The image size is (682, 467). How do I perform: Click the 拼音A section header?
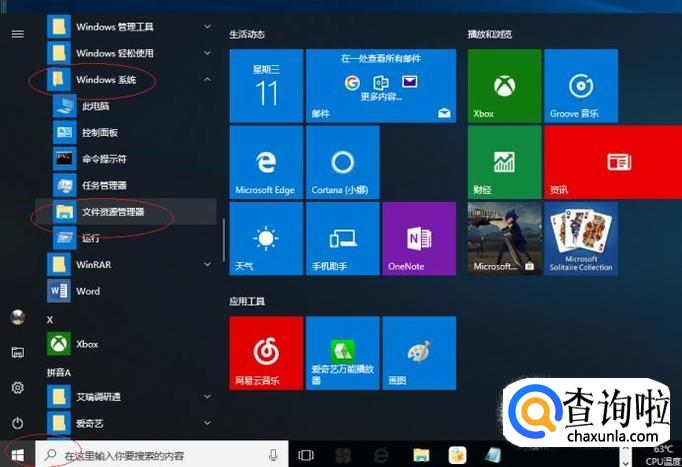tap(59, 373)
